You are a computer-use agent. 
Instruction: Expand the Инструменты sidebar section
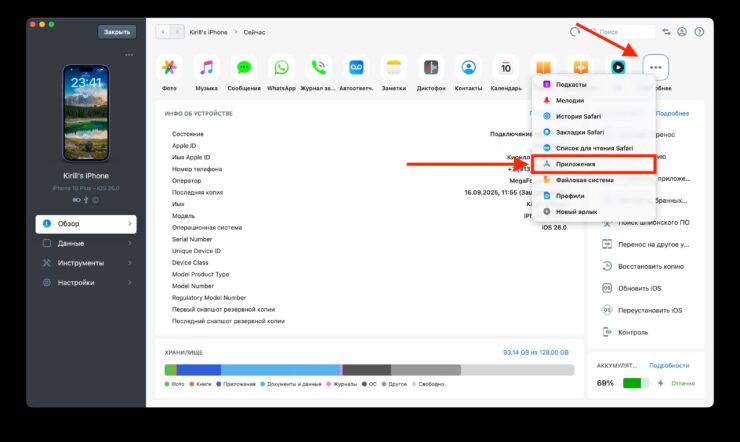86,263
